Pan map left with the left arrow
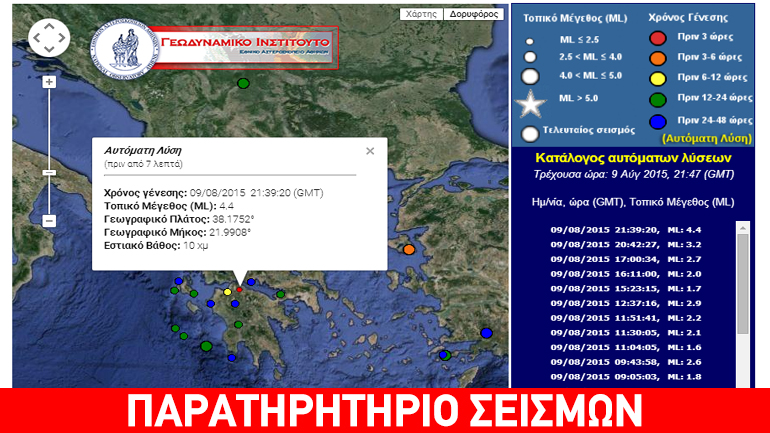 pyautogui.click(x=37, y=37)
